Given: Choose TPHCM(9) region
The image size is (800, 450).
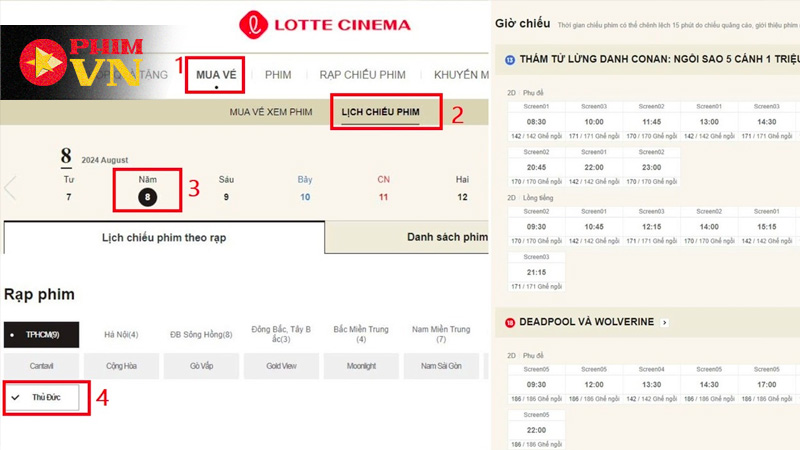Looking at the screenshot, I should click(x=41, y=335).
